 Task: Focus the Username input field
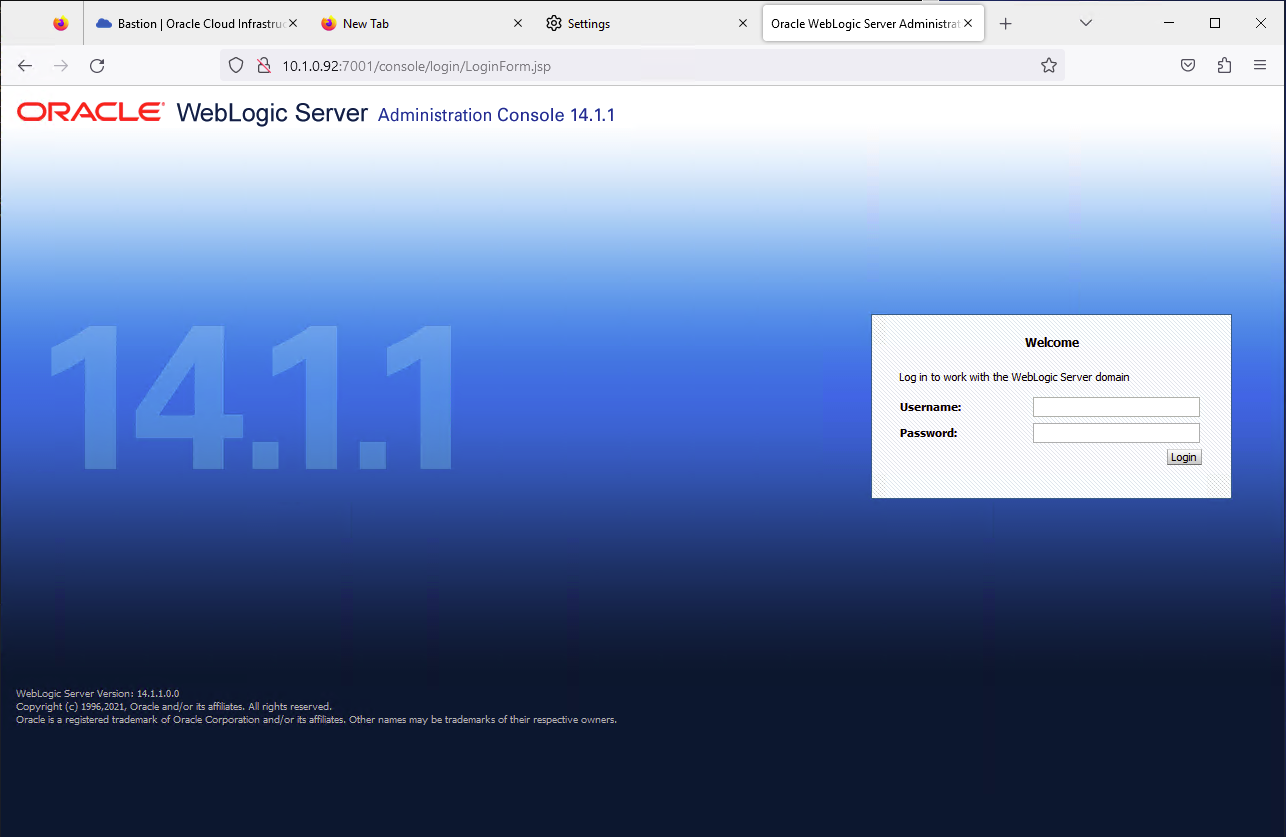point(1116,407)
